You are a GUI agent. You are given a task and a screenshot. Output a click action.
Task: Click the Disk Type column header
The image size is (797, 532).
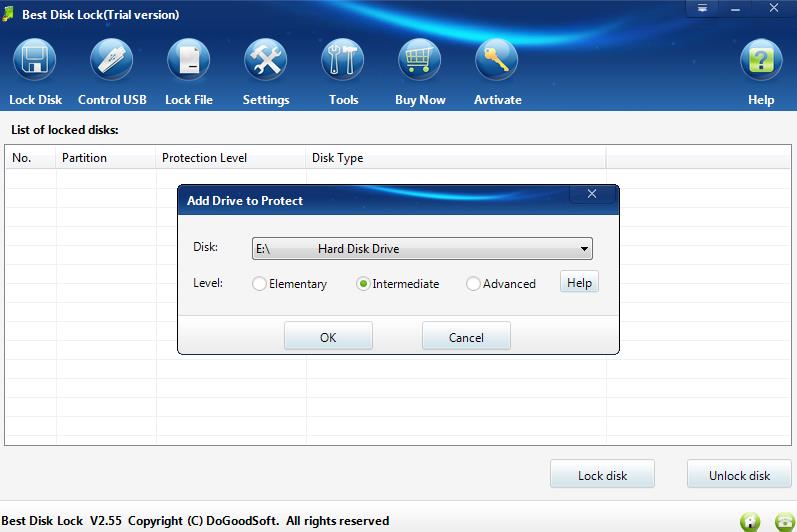456,158
